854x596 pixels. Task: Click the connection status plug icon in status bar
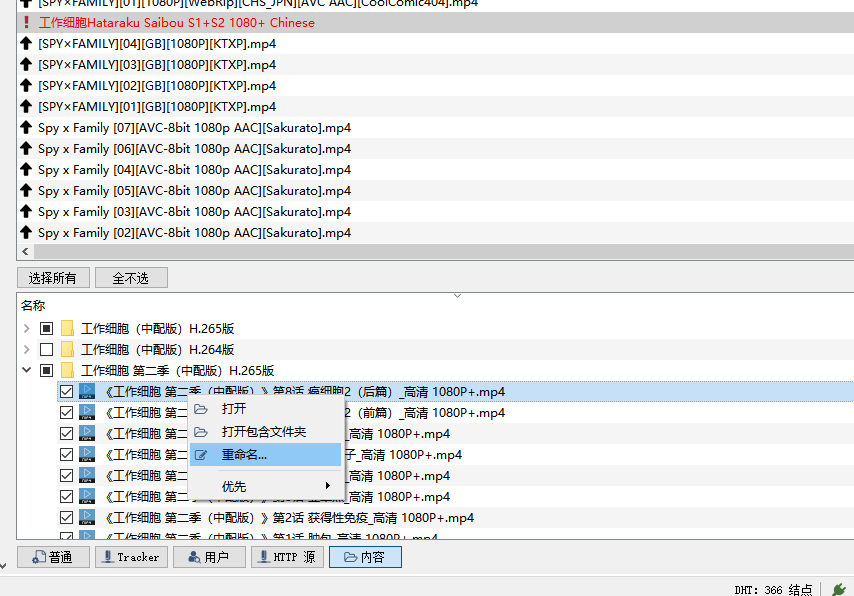coord(839,589)
